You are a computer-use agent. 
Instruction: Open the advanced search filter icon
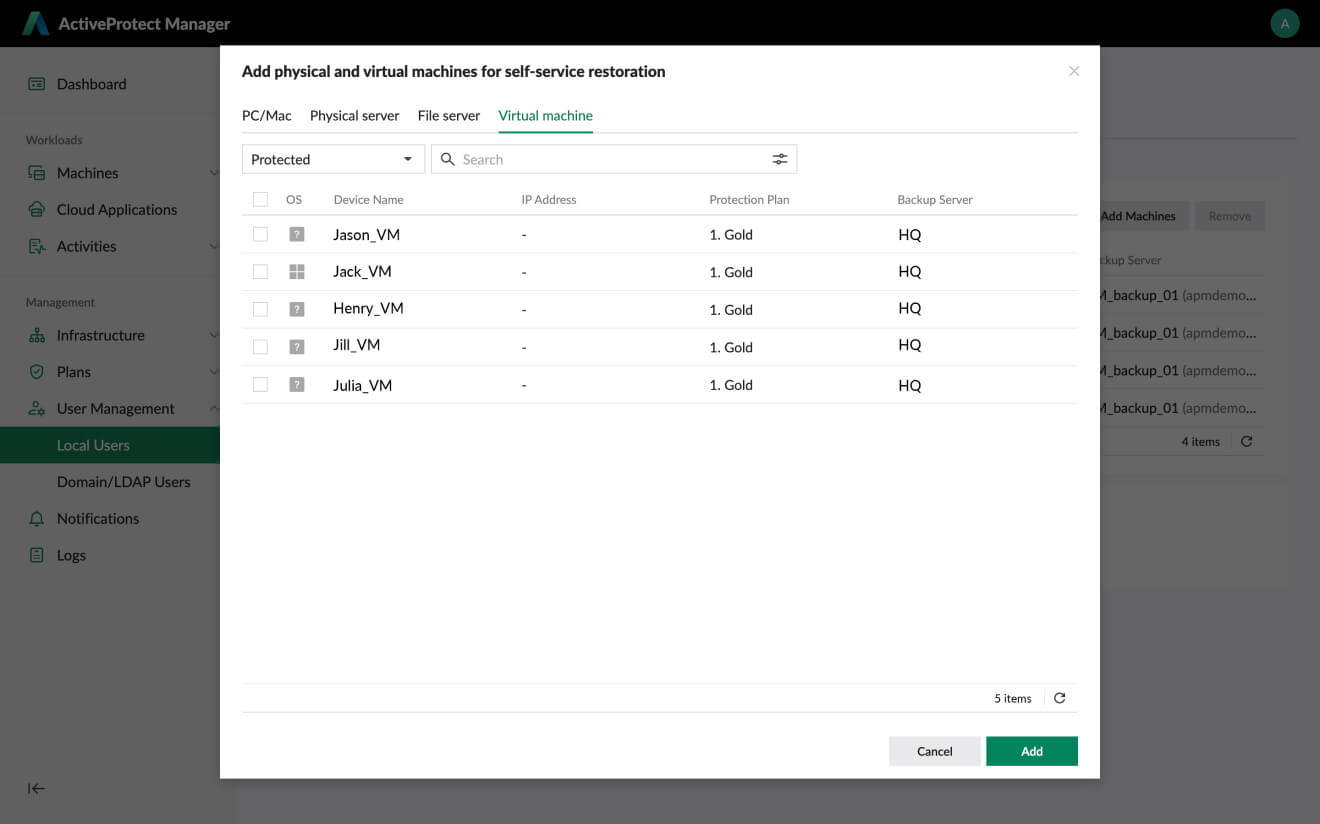coord(780,158)
